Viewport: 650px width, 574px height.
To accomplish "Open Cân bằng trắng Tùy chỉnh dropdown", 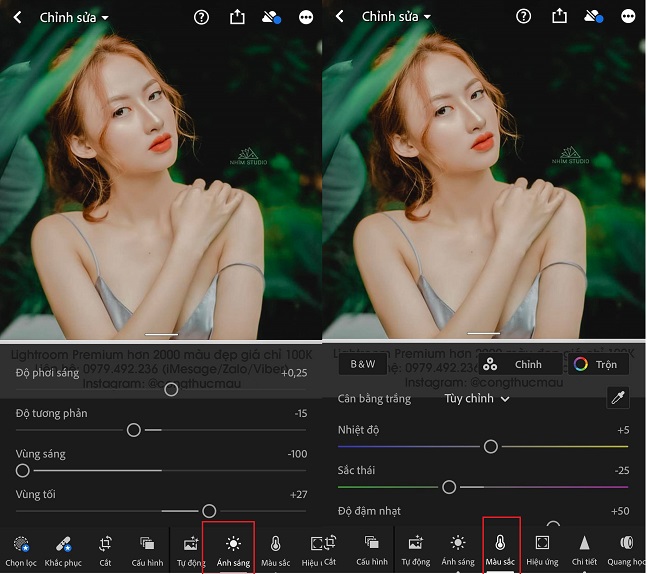I will coord(477,398).
